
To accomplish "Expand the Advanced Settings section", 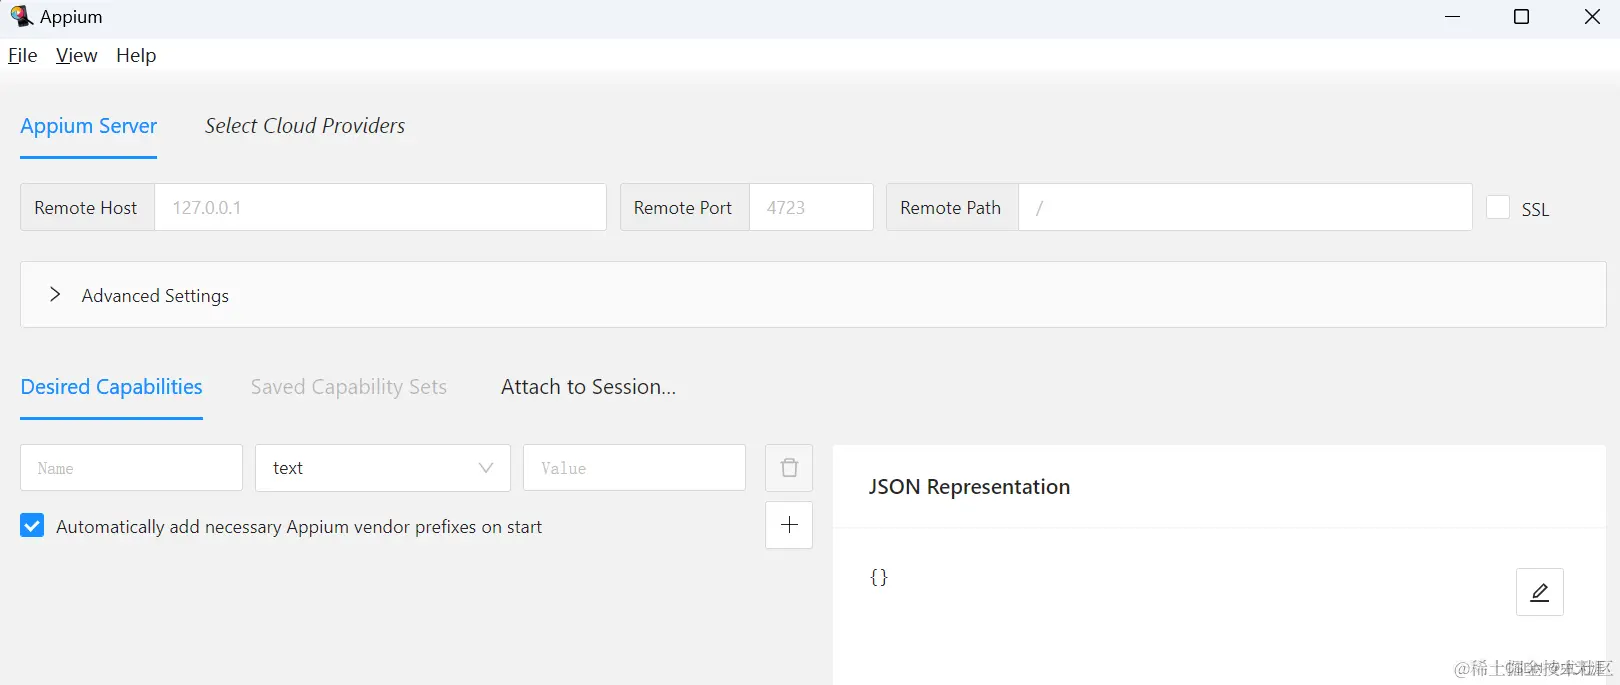I will pos(813,295).
